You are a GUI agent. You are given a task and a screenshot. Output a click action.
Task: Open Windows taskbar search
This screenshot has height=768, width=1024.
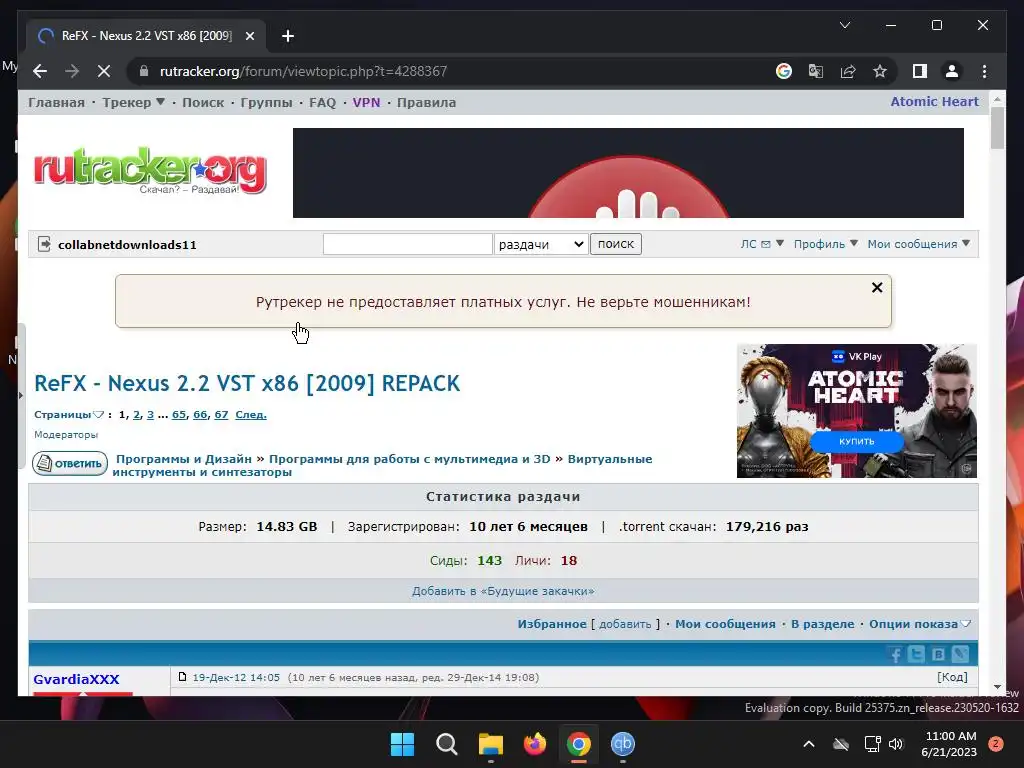(447, 744)
